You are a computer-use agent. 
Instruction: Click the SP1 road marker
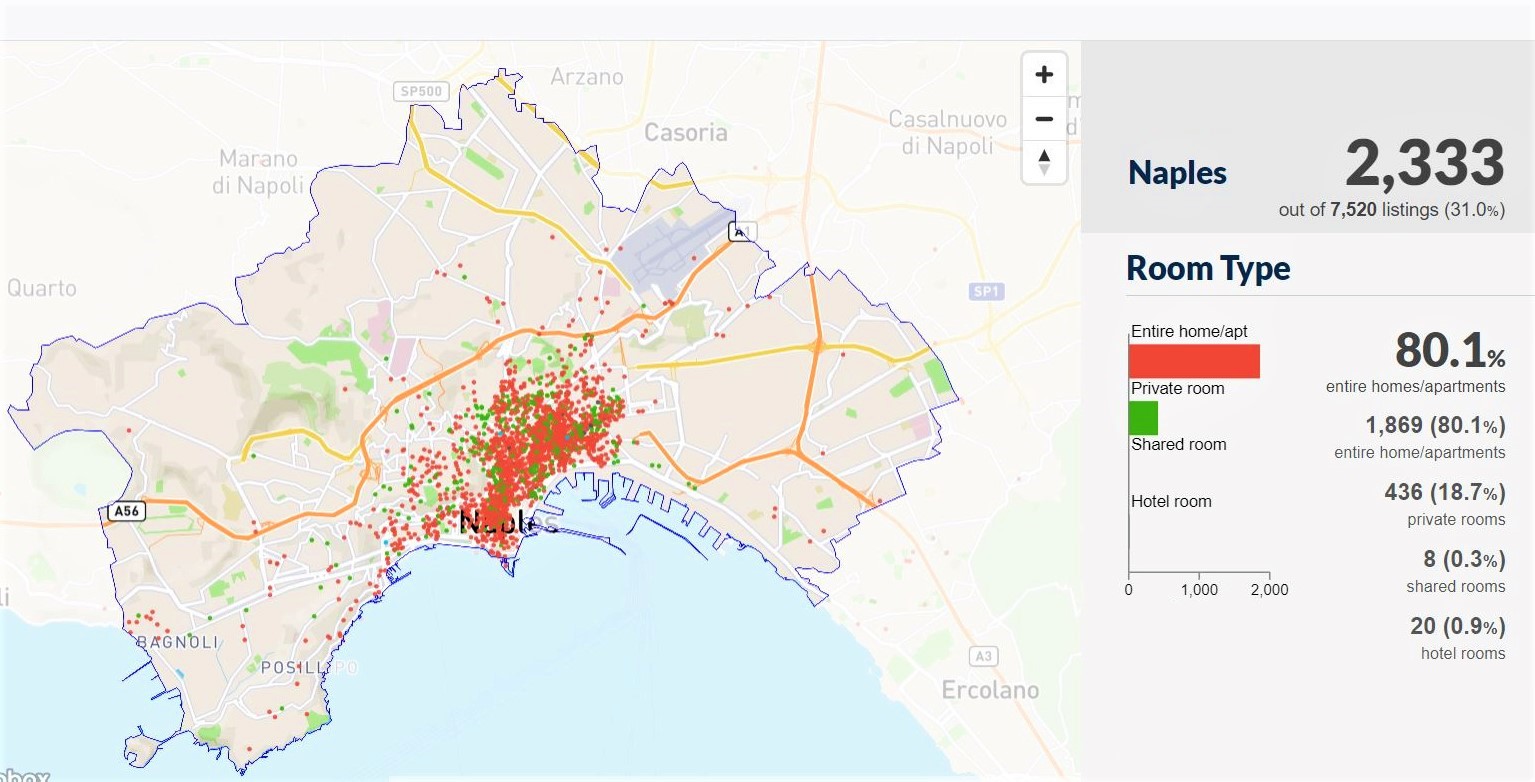(986, 291)
